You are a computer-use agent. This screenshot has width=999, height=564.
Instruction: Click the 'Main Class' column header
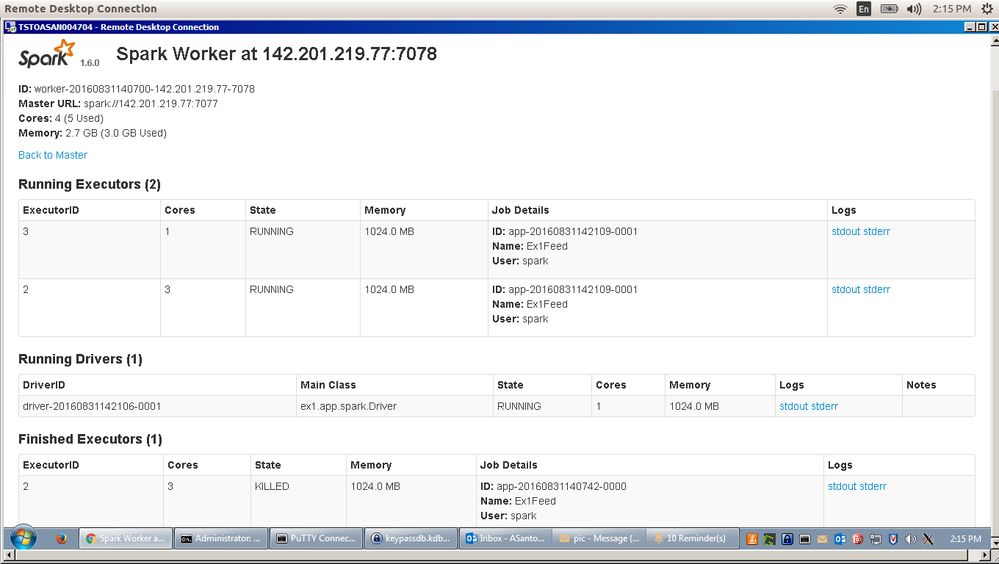pyautogui.click(x=328, y=385)
